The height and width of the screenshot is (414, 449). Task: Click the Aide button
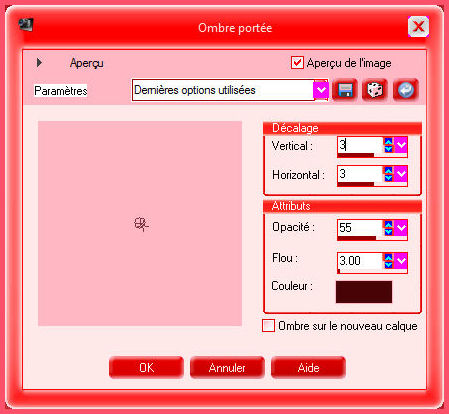tap(308, 368)
